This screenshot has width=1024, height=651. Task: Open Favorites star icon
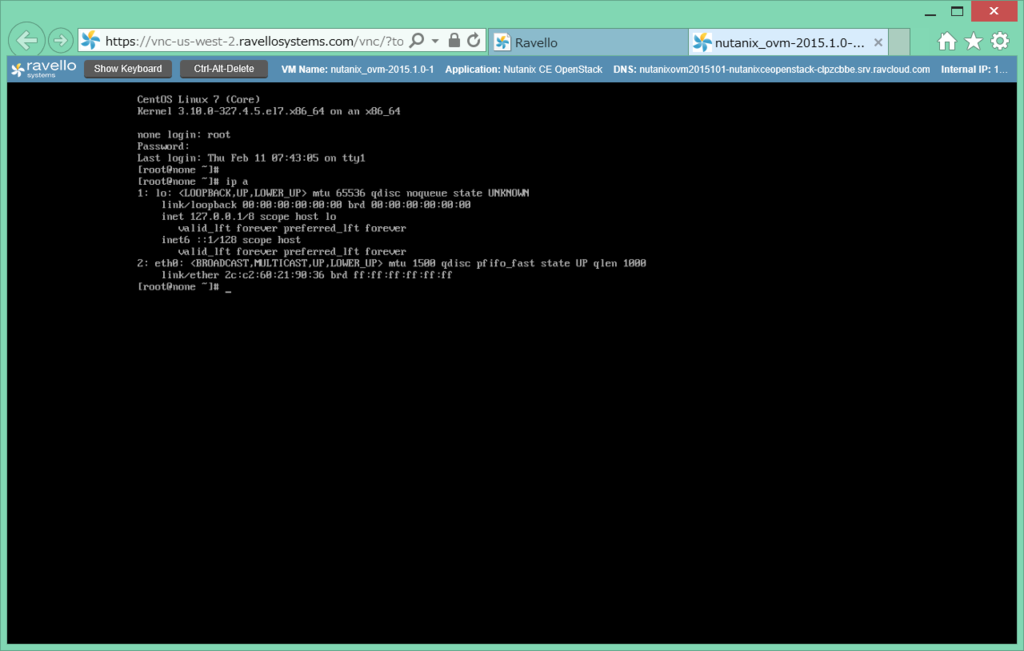pyautogui.click(x=974, y=42)
